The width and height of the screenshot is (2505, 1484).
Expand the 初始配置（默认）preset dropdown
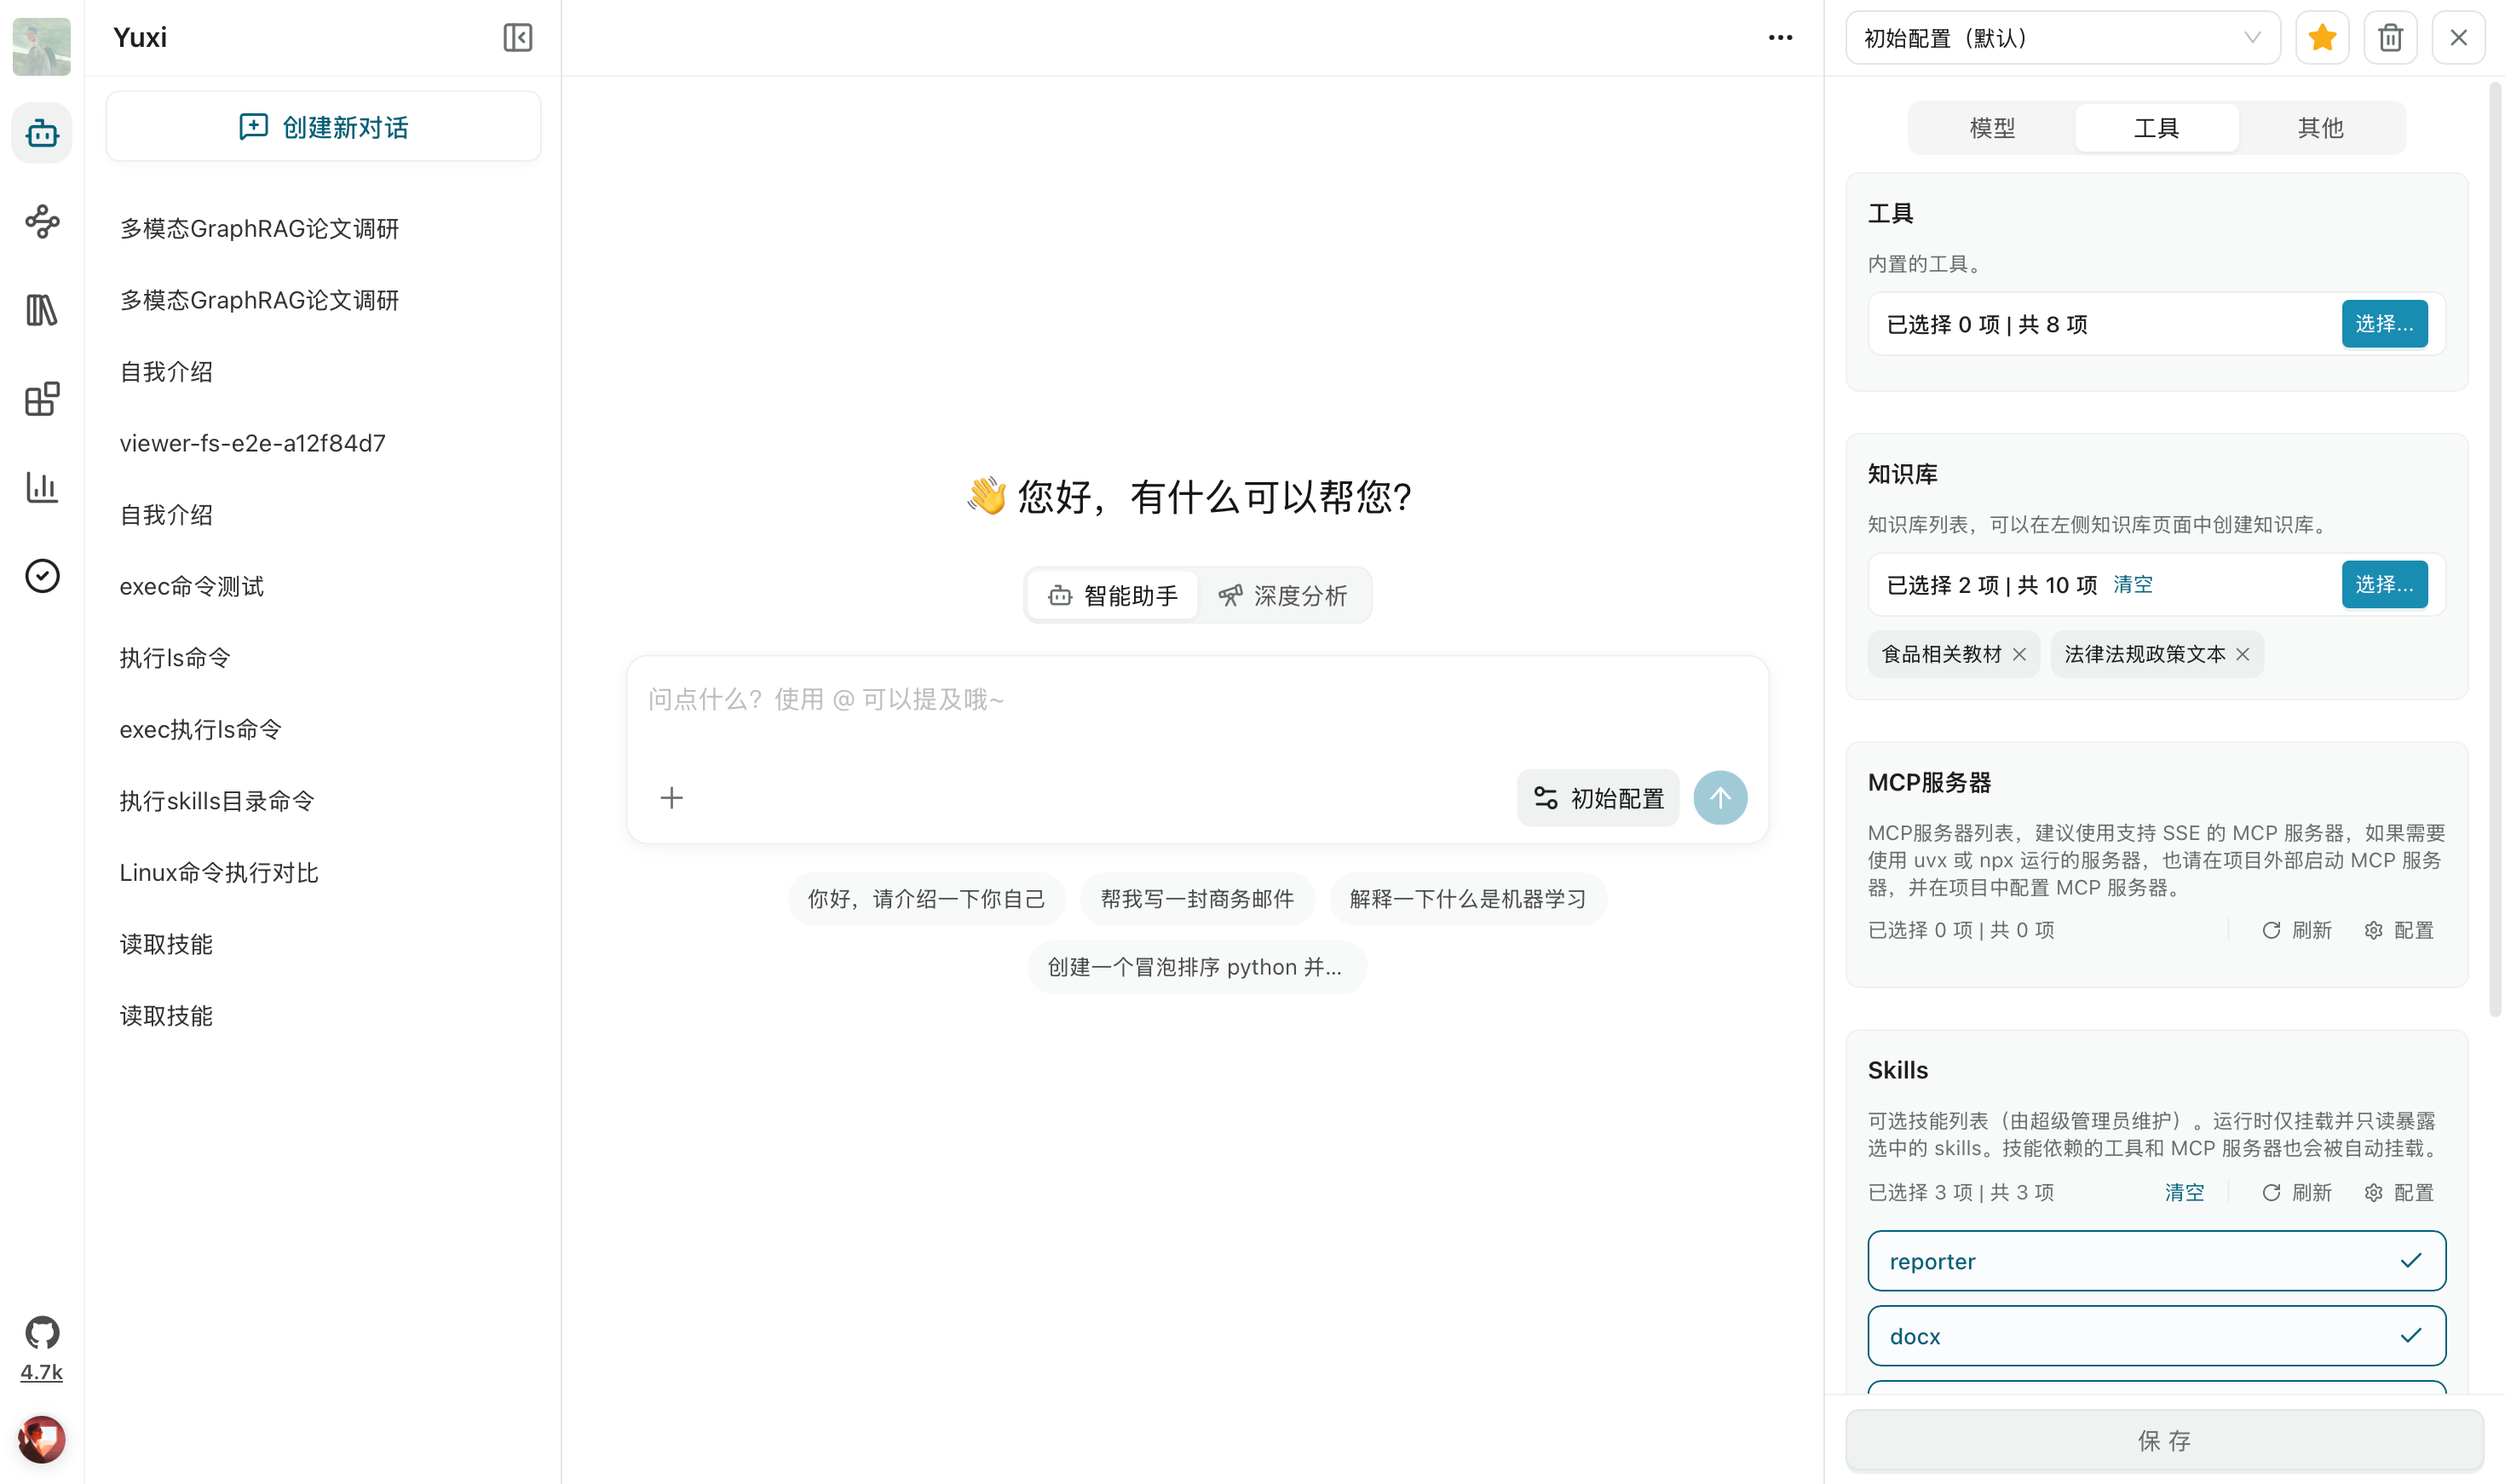(2060, 38)
